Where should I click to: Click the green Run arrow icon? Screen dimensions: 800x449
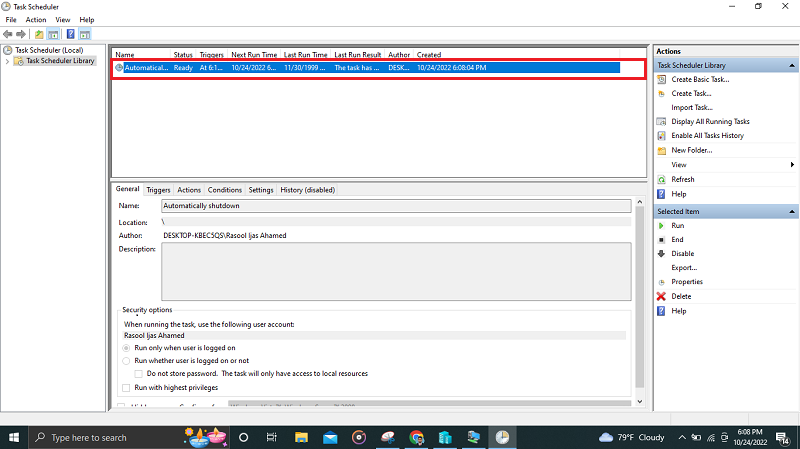click(661, 226)
